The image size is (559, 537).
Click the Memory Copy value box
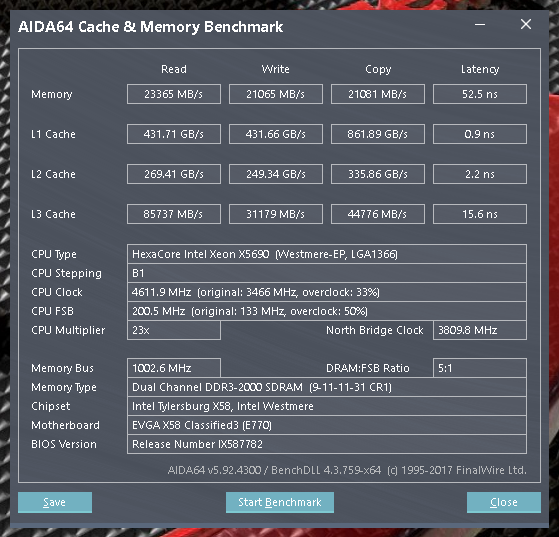pyautogui.click(x=378, y=94)
